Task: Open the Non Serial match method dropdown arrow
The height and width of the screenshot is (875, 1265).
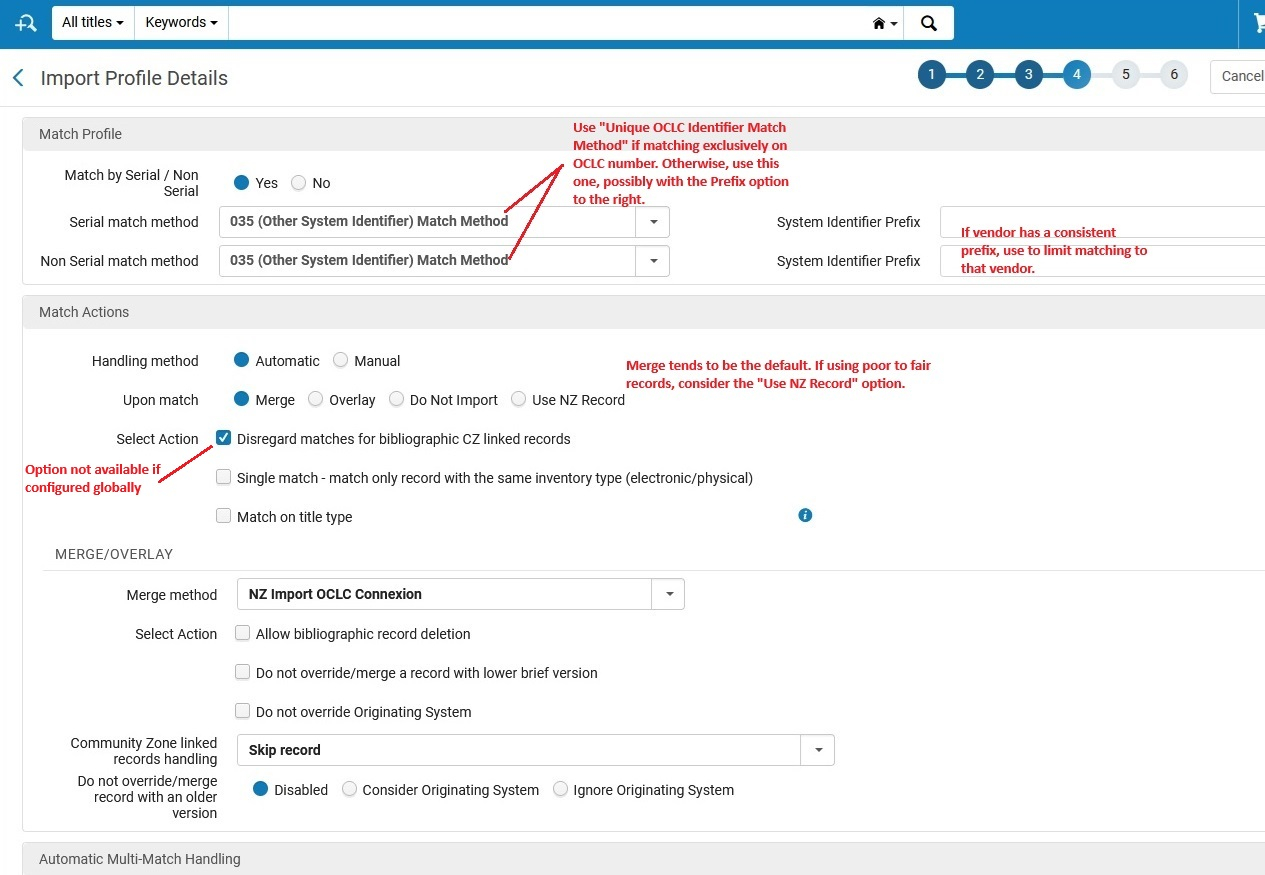Action: [653, 261]
